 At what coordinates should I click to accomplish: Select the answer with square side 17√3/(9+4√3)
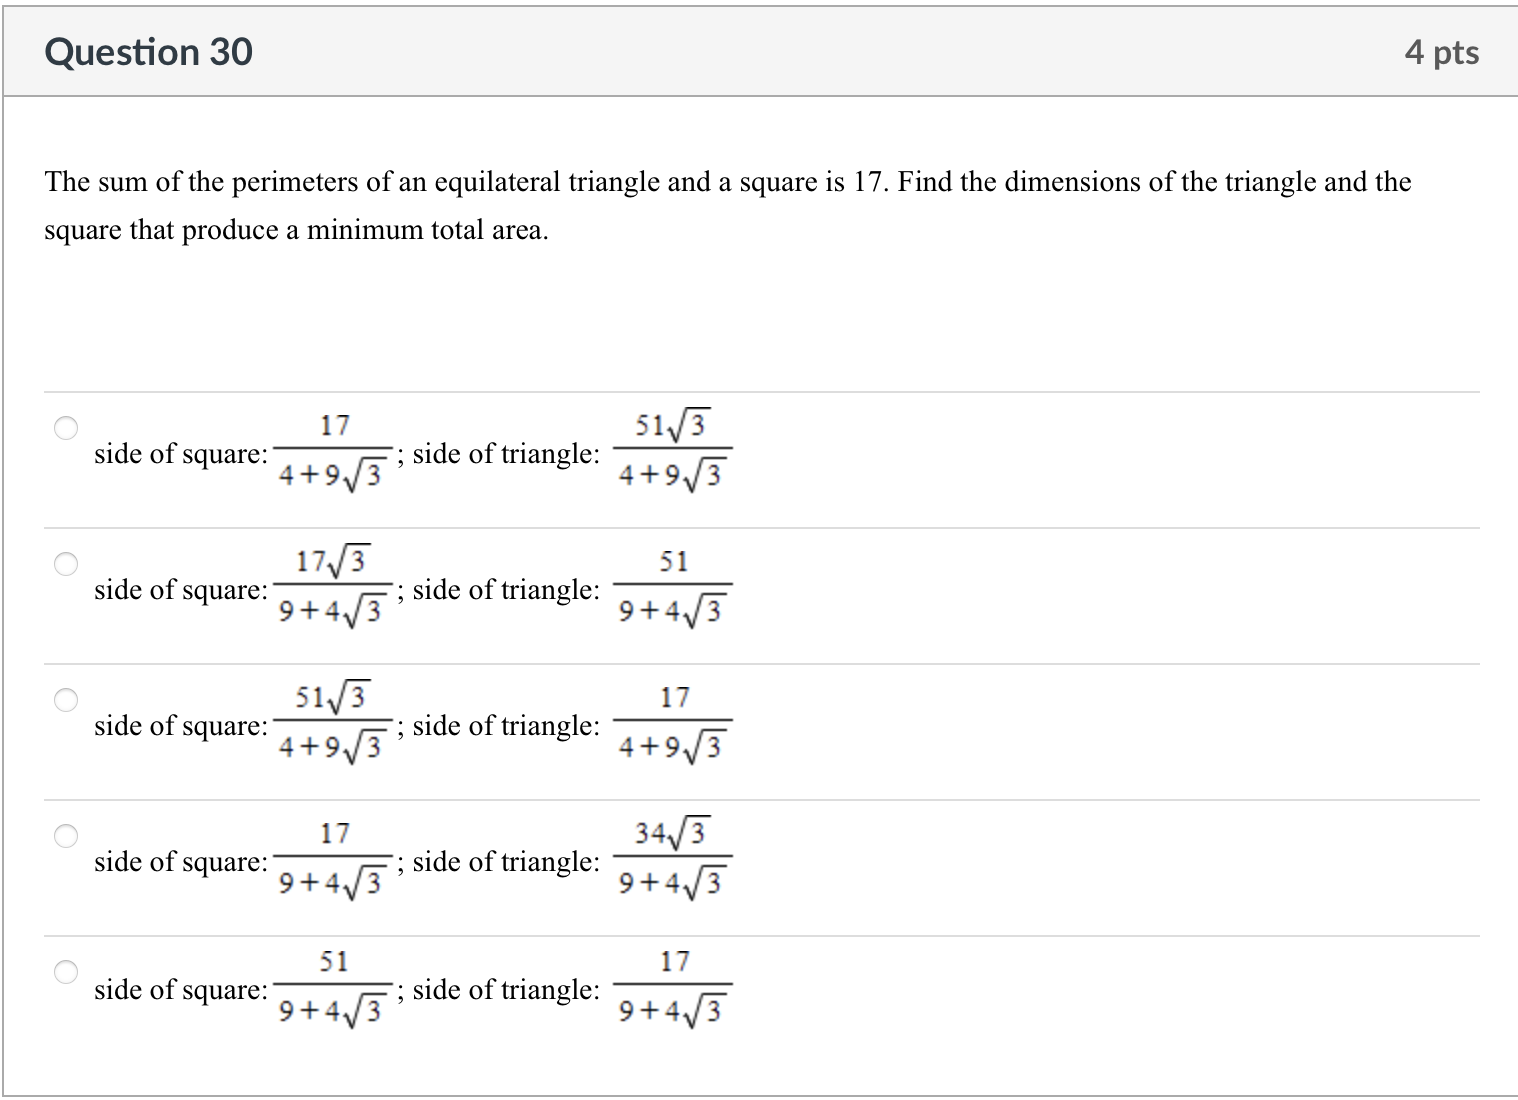pos(65,563)
